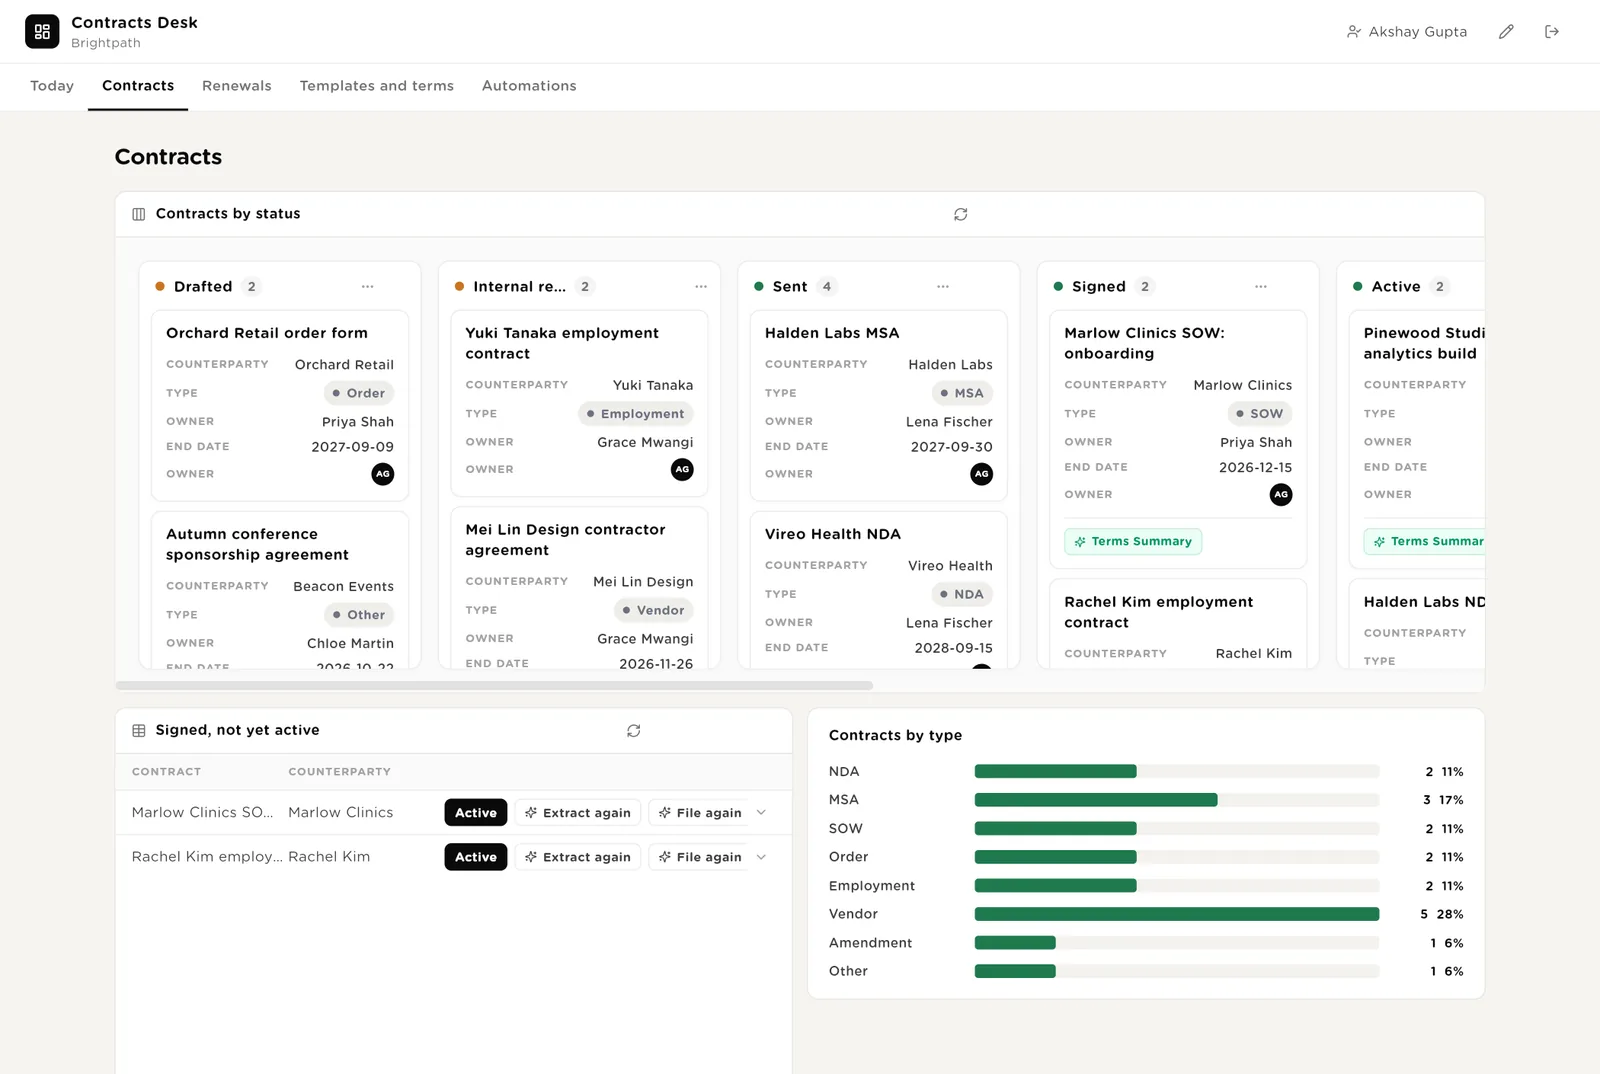Click the table icon beside Signed, not yet active

coord(139,731)
